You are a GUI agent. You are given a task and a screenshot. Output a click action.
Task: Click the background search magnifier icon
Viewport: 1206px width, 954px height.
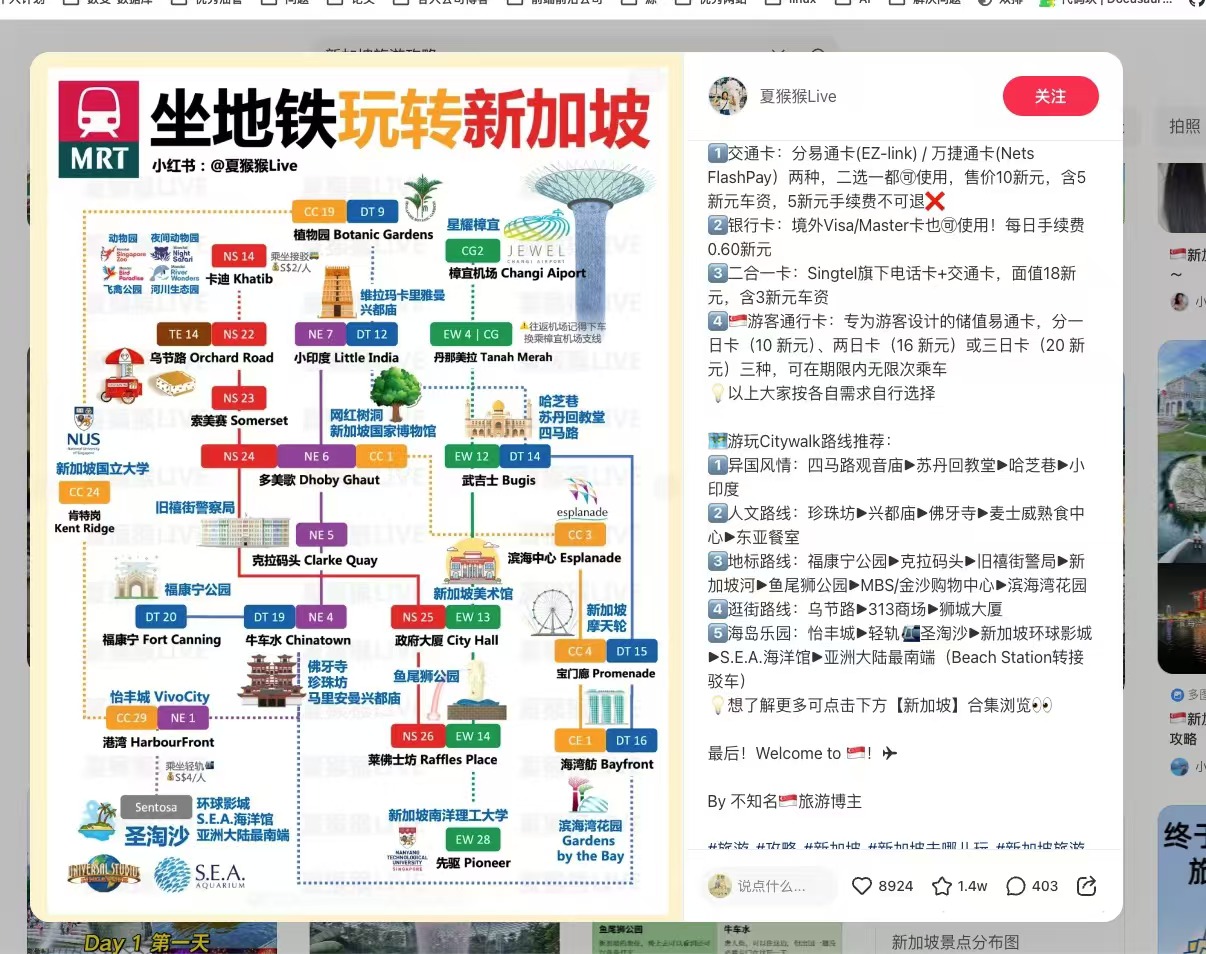(818, 54)
